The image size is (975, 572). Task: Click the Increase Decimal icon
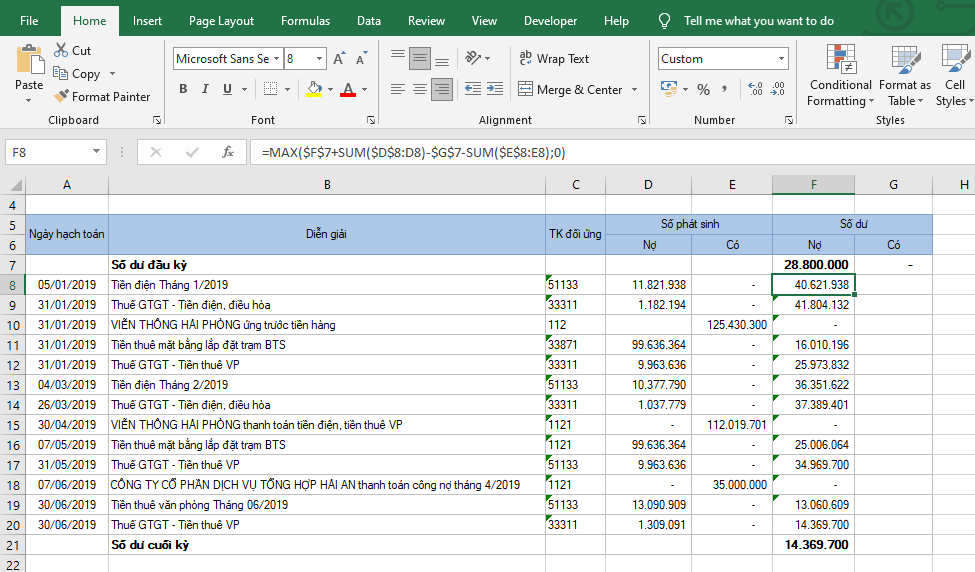click(x=757, y=90)
